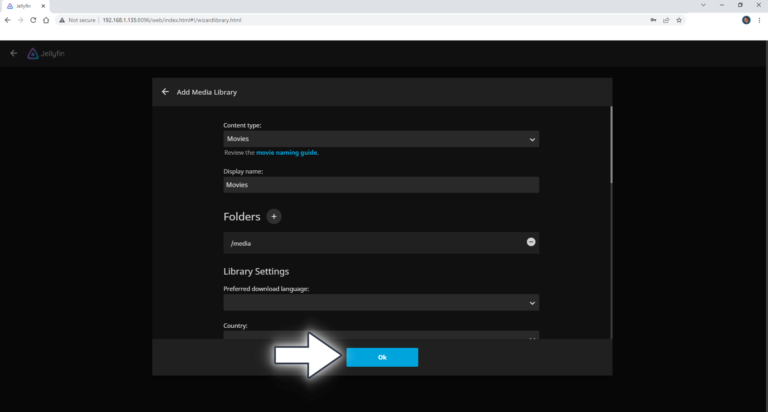Image resolution: width=768 pixels, height=412 pixels.
Task: Open the tab search chevron
Action: 703,5
